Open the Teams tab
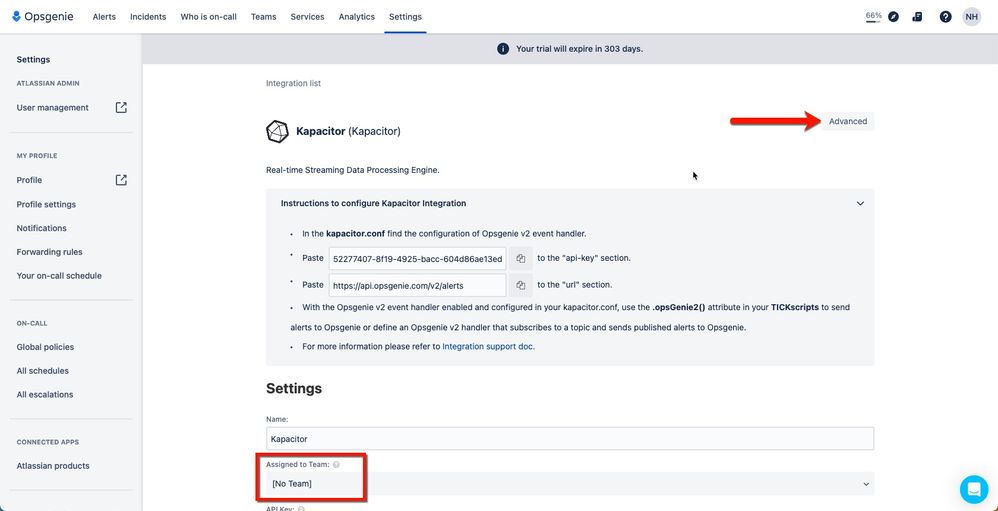The width and height of the screenshot is (998, 511). [x=264, y=17]
